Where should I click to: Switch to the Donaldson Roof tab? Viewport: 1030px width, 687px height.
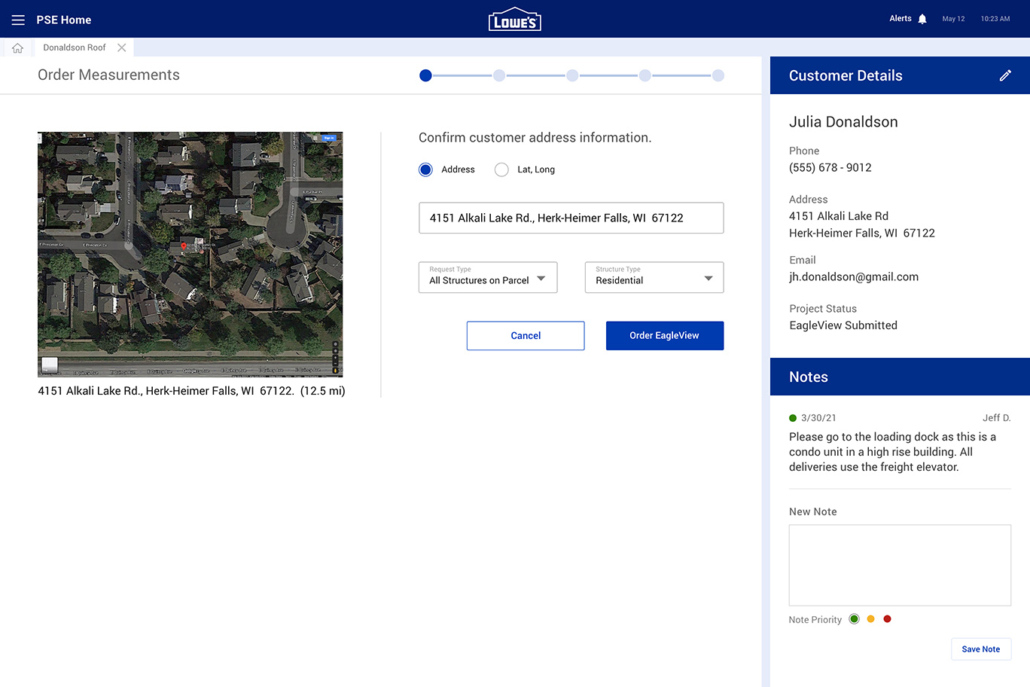74,48
